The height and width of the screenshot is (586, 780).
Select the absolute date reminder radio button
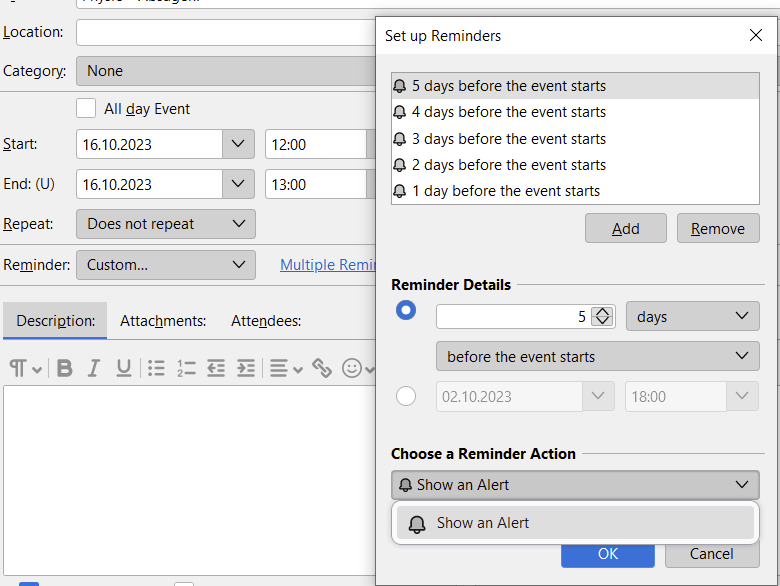click(x=406, y=396)
